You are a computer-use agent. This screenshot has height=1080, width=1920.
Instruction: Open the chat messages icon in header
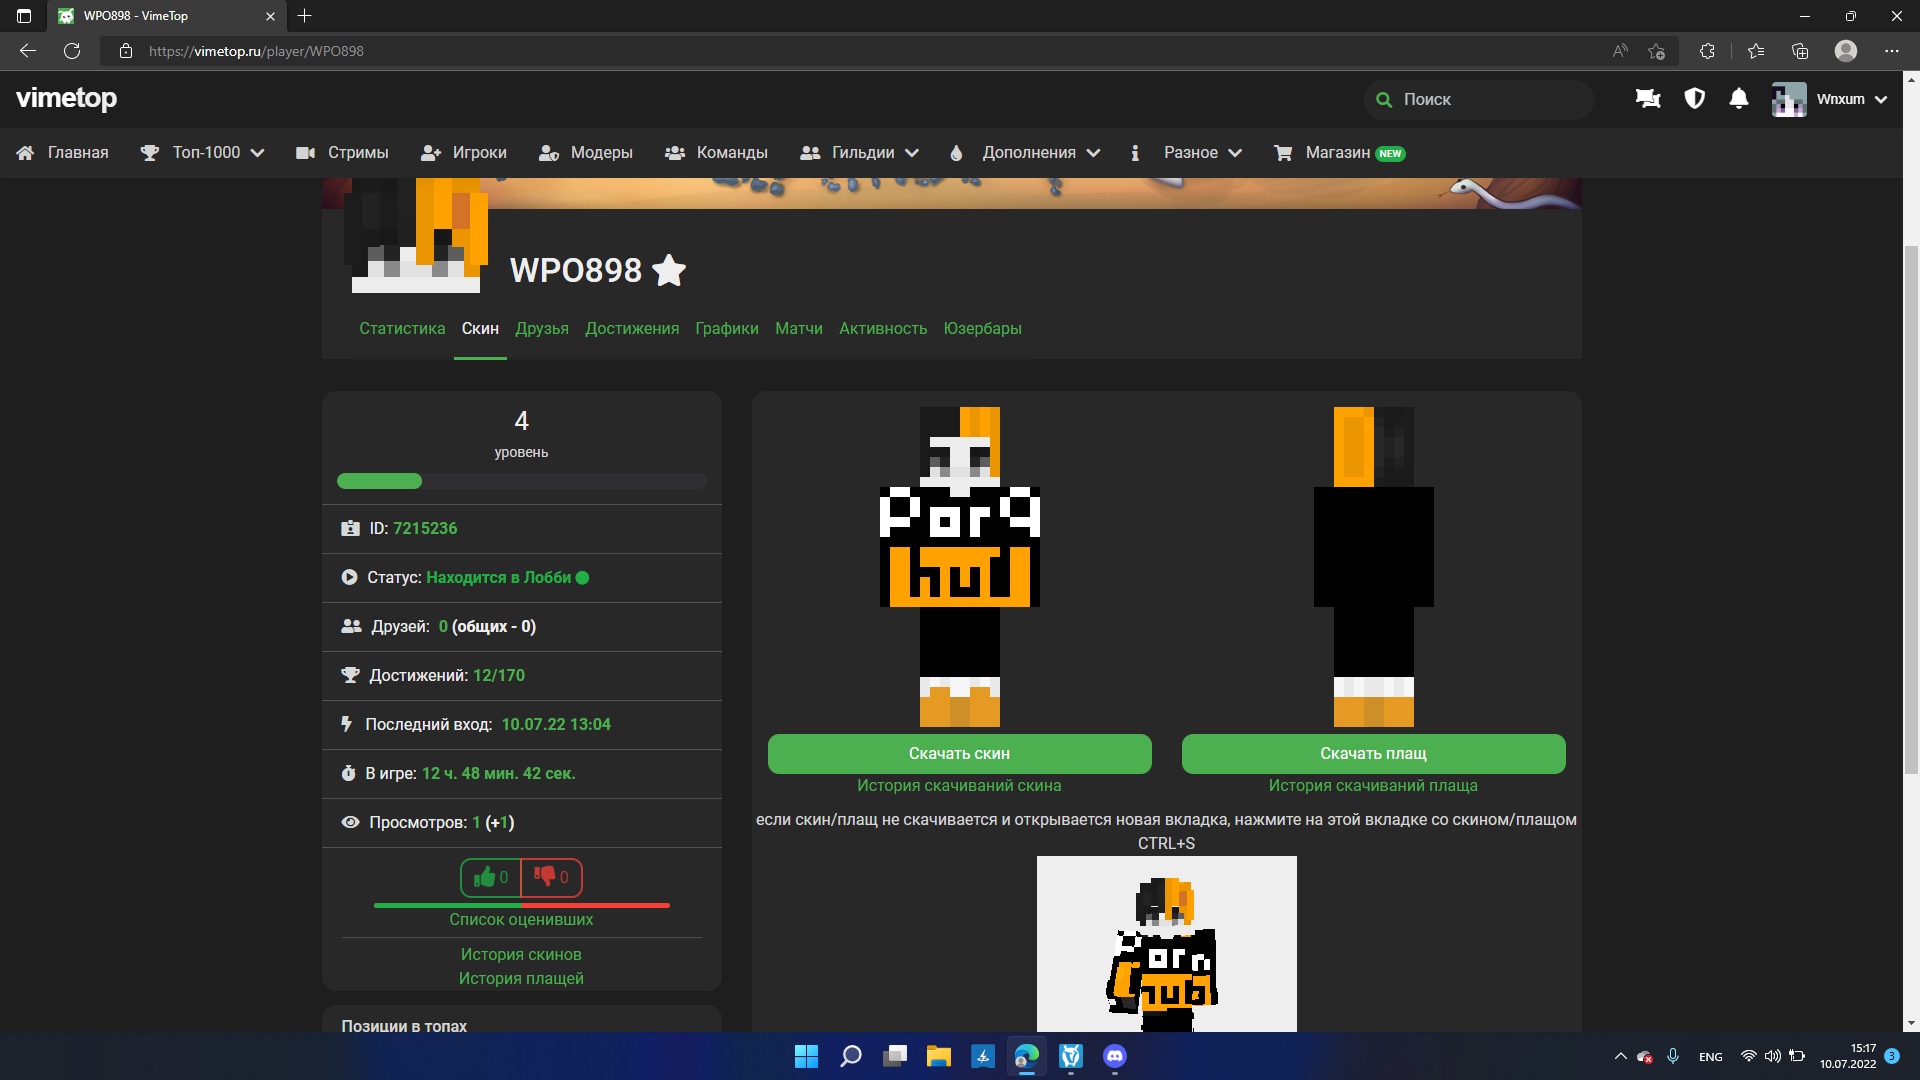(x=1647, y=99)
